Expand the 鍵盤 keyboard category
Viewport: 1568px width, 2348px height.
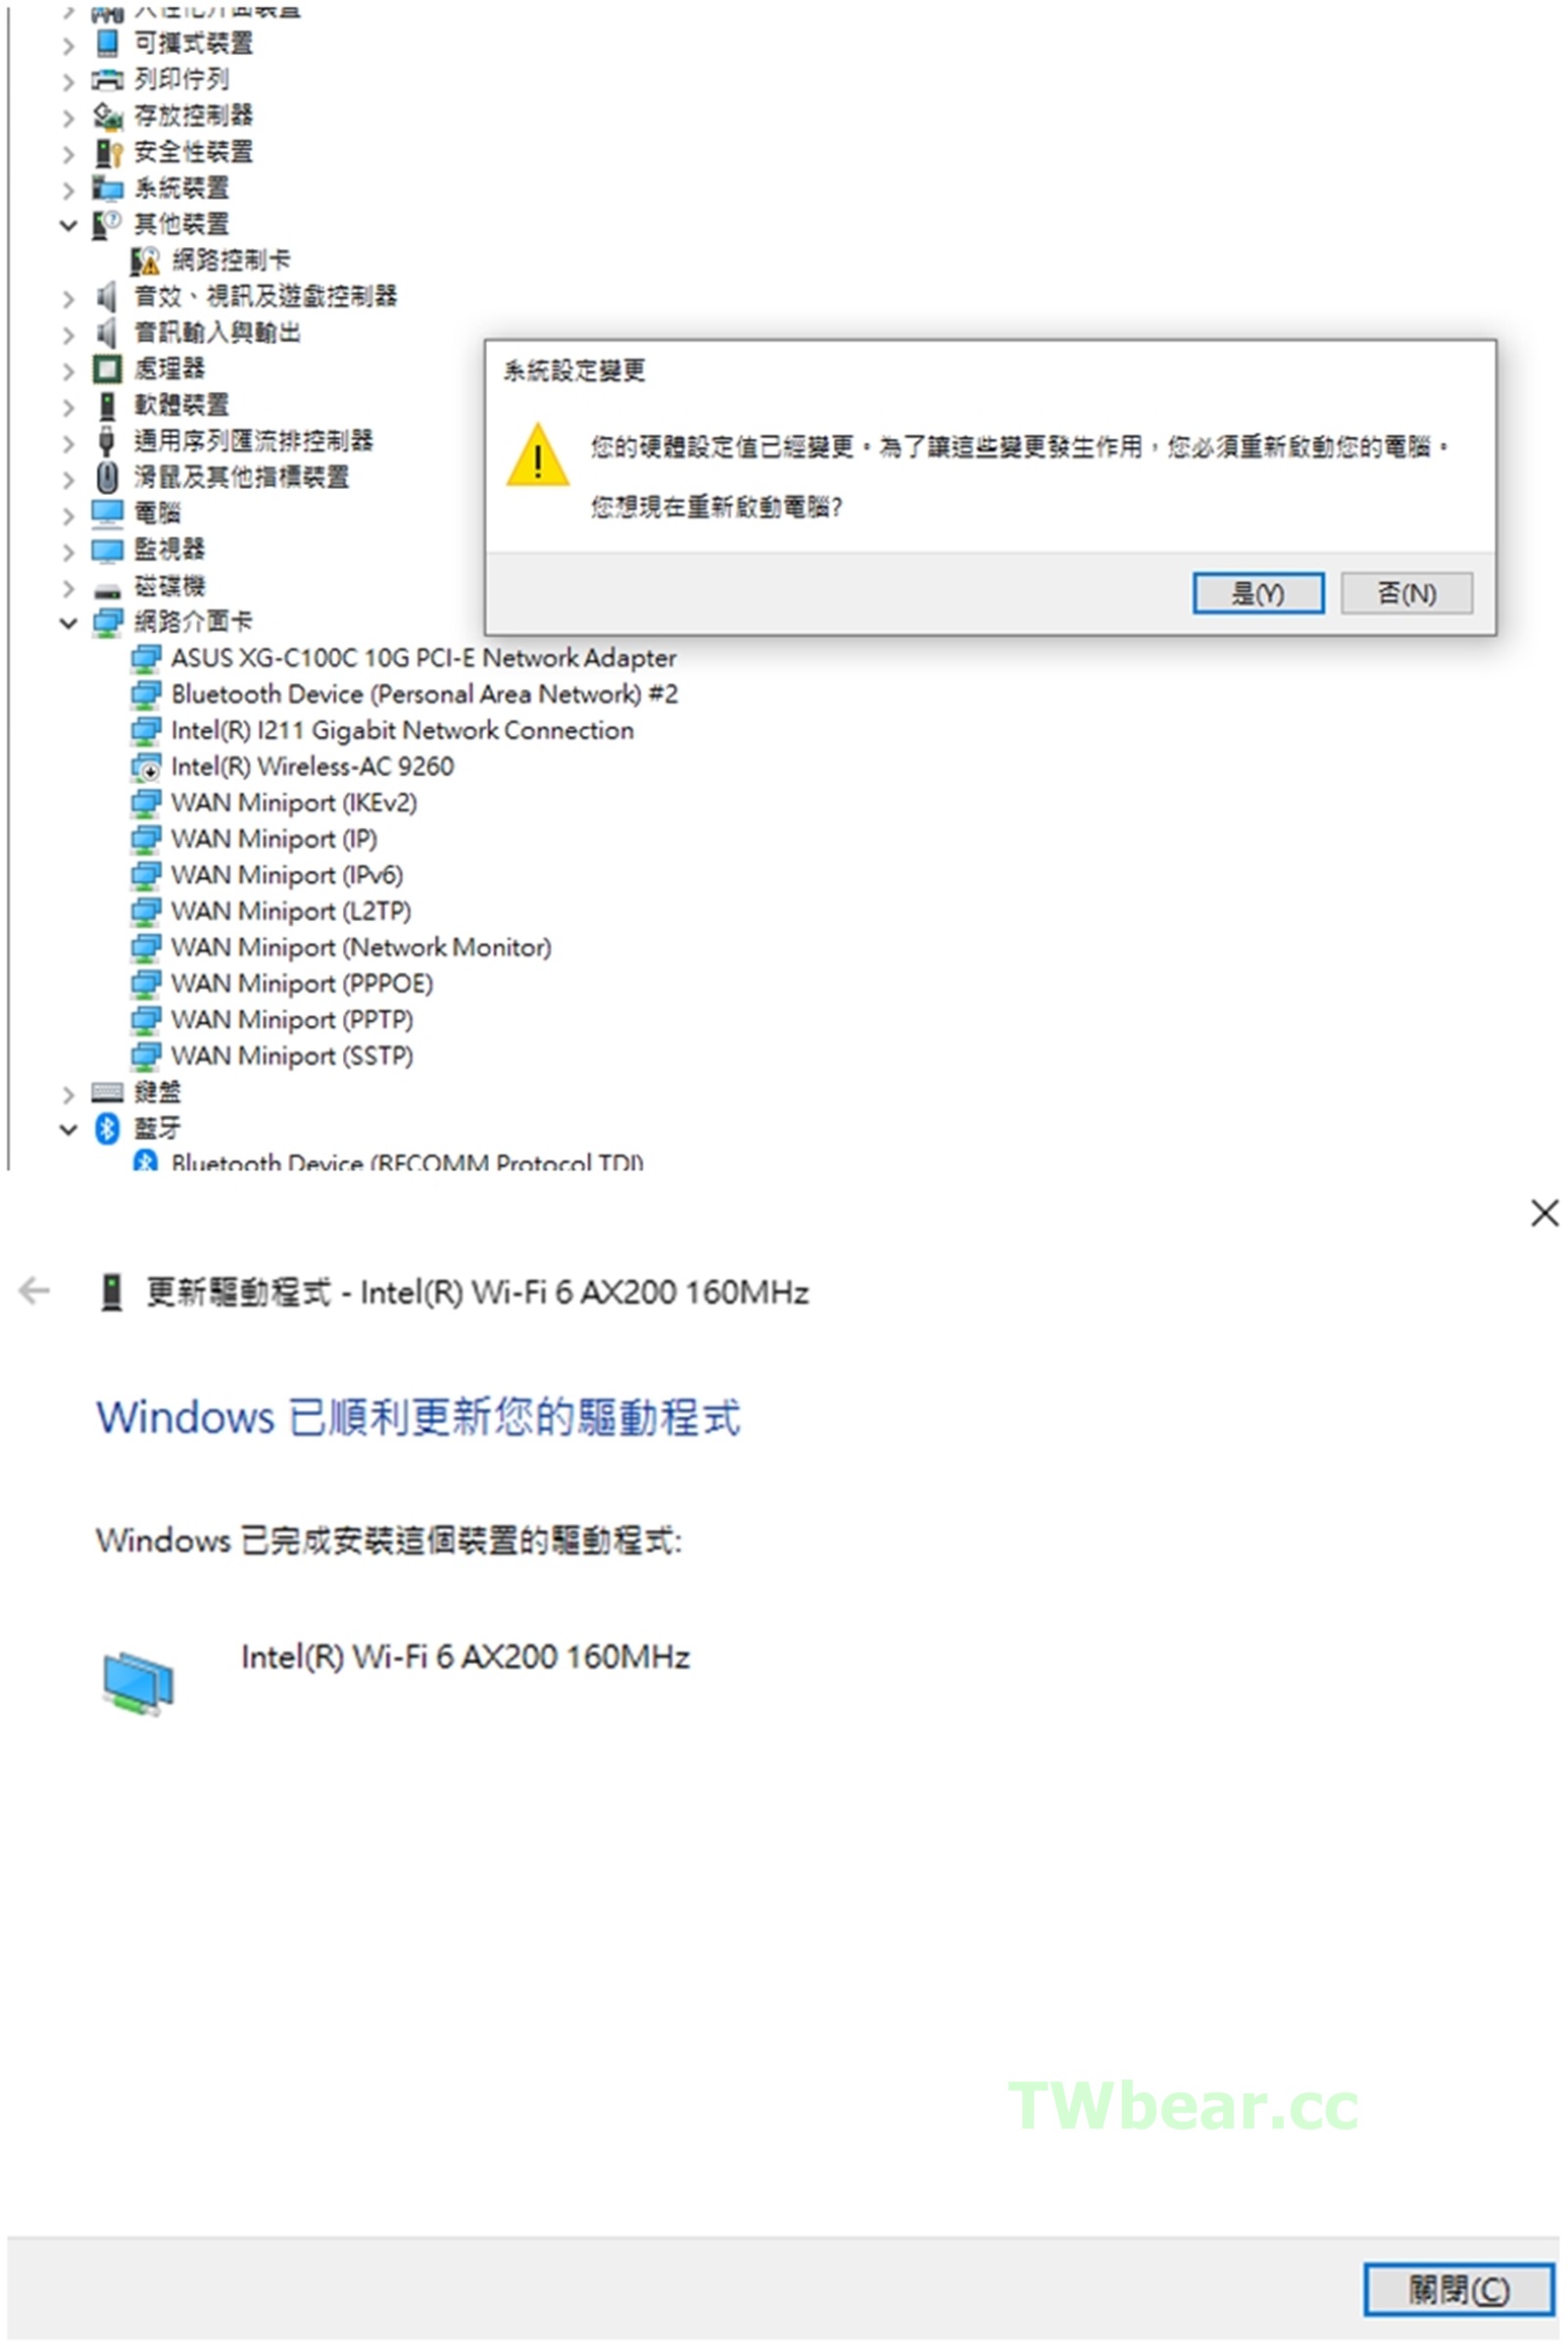[68, 1094]
